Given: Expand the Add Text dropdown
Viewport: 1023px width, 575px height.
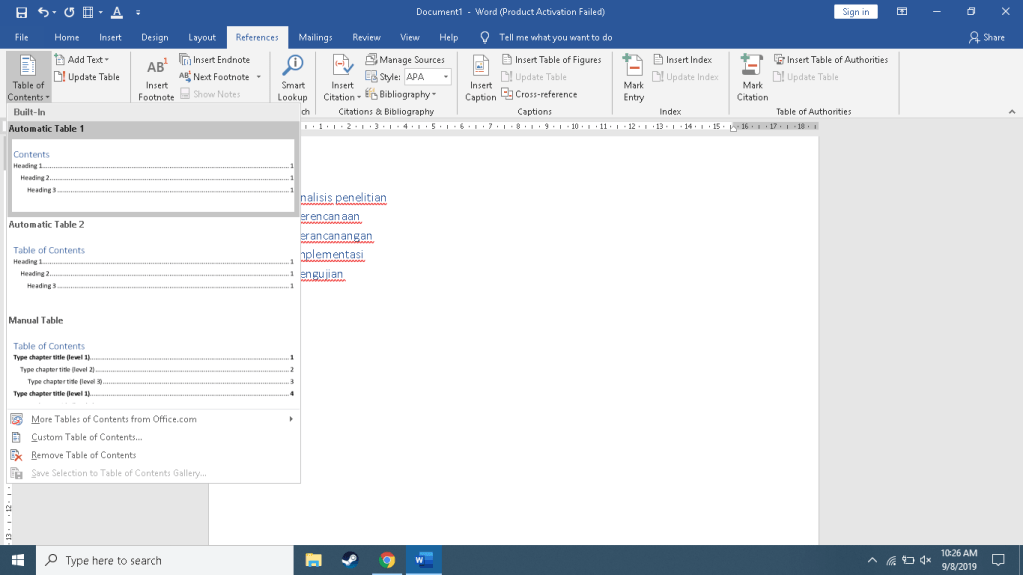Looking at the screenshot, I should pos(82,60).
